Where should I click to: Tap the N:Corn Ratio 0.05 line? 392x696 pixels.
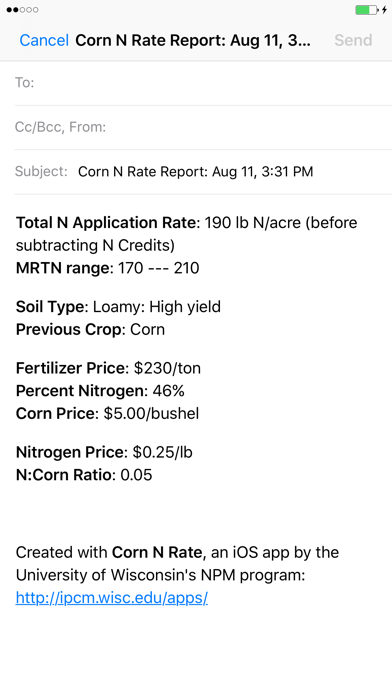[84, 475]
